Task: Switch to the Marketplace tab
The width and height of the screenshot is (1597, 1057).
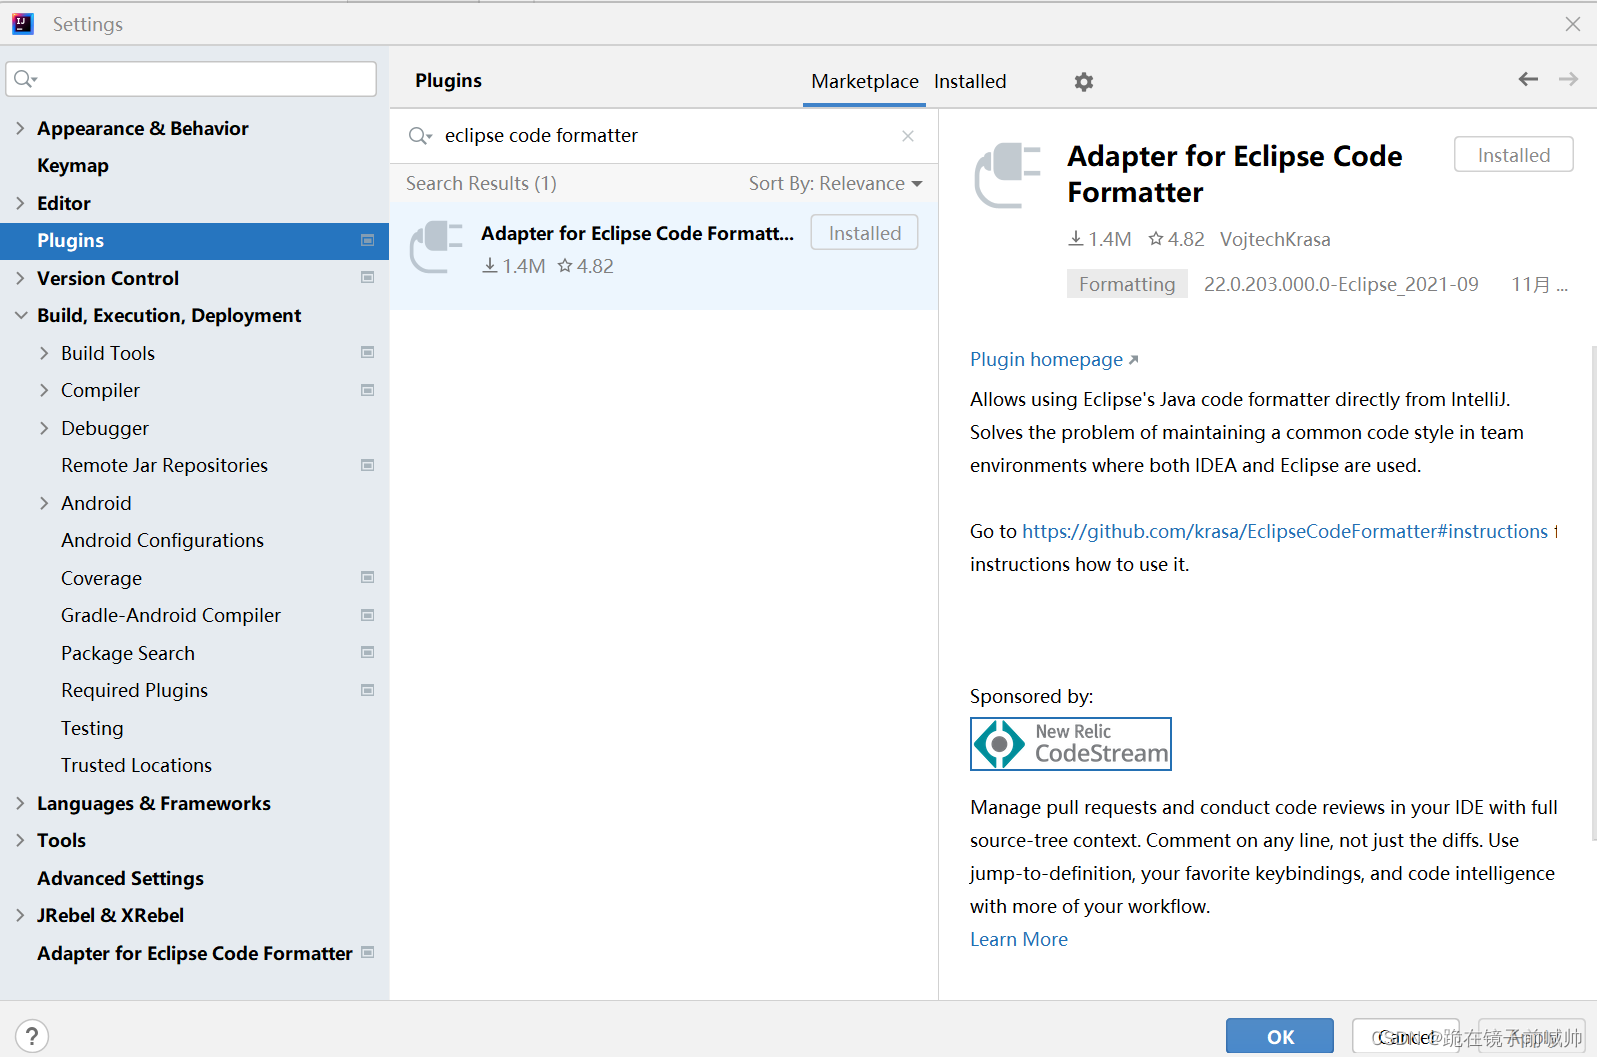Action: click(x=864, y=82)
